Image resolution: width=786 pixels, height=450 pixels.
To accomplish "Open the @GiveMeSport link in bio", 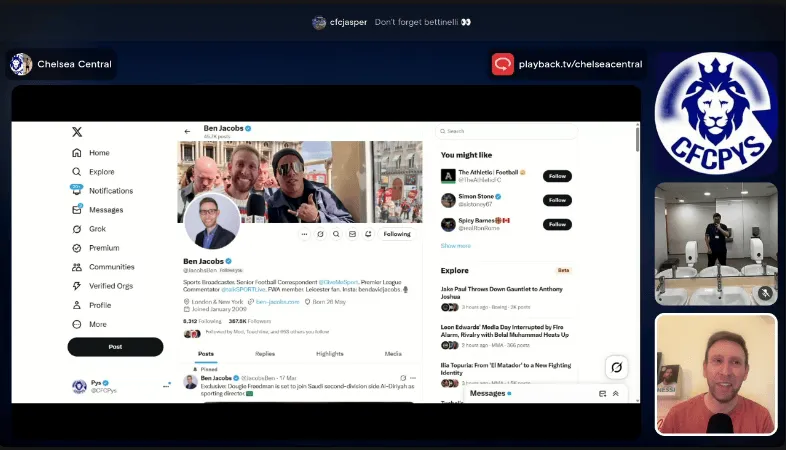I will click(338, 282).
